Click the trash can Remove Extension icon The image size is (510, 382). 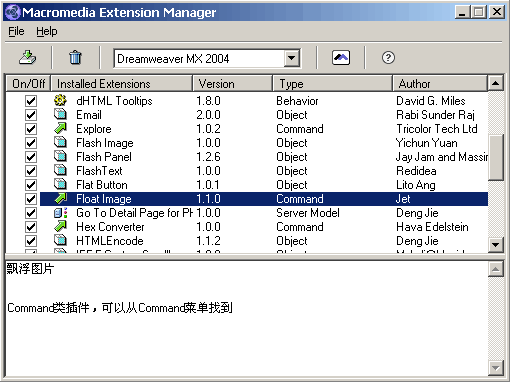pos(75,58)
